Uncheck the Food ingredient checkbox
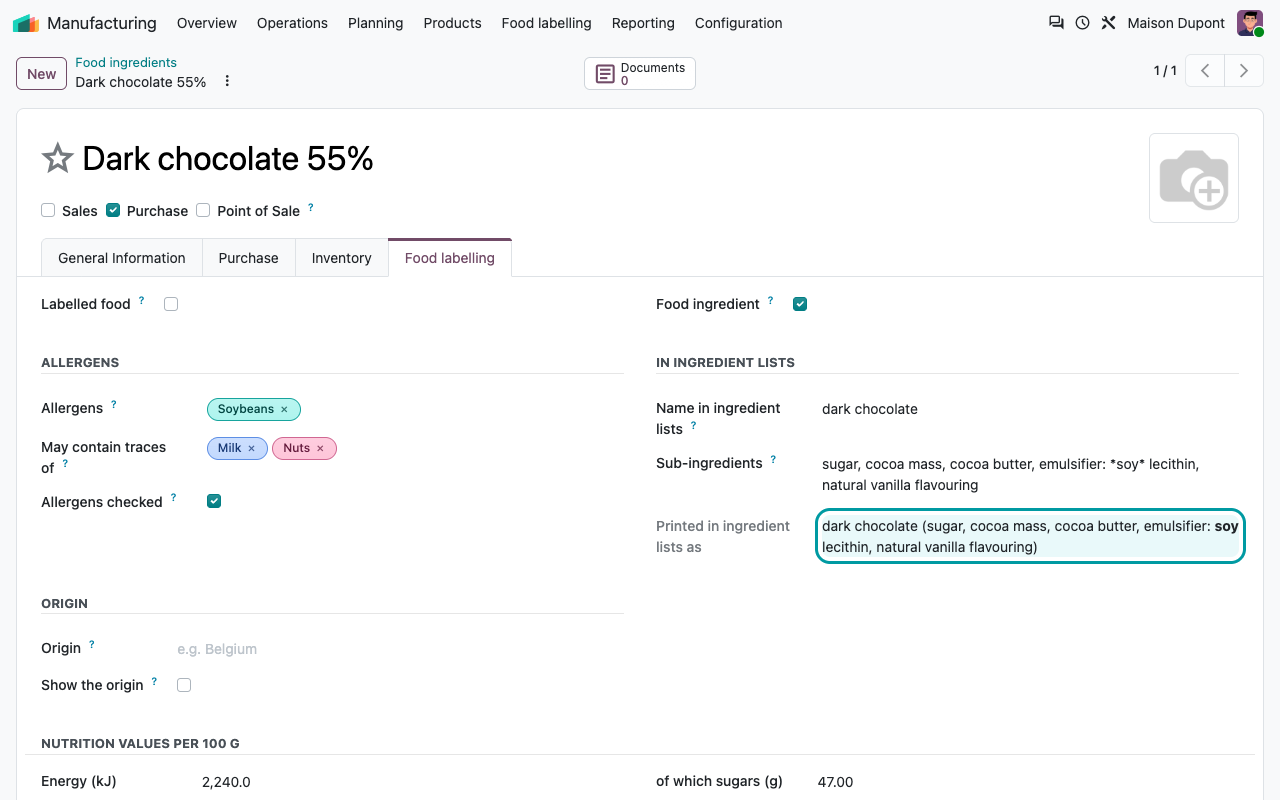Image resolution: width=1280 pixels, height=800 pixels. [800, 304]
